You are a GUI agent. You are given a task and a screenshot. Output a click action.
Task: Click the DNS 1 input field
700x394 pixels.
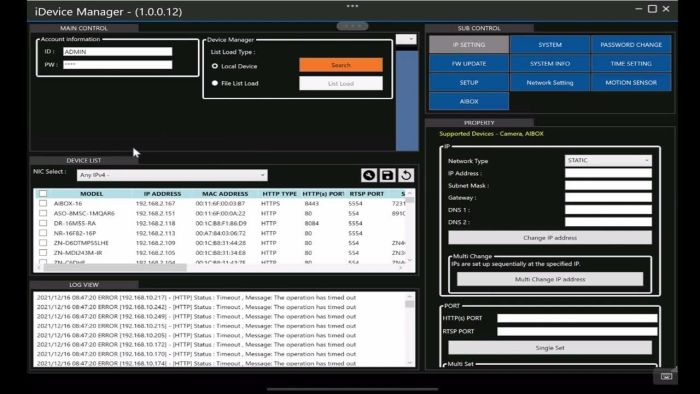pyautogui.click(x=608, y=209)
